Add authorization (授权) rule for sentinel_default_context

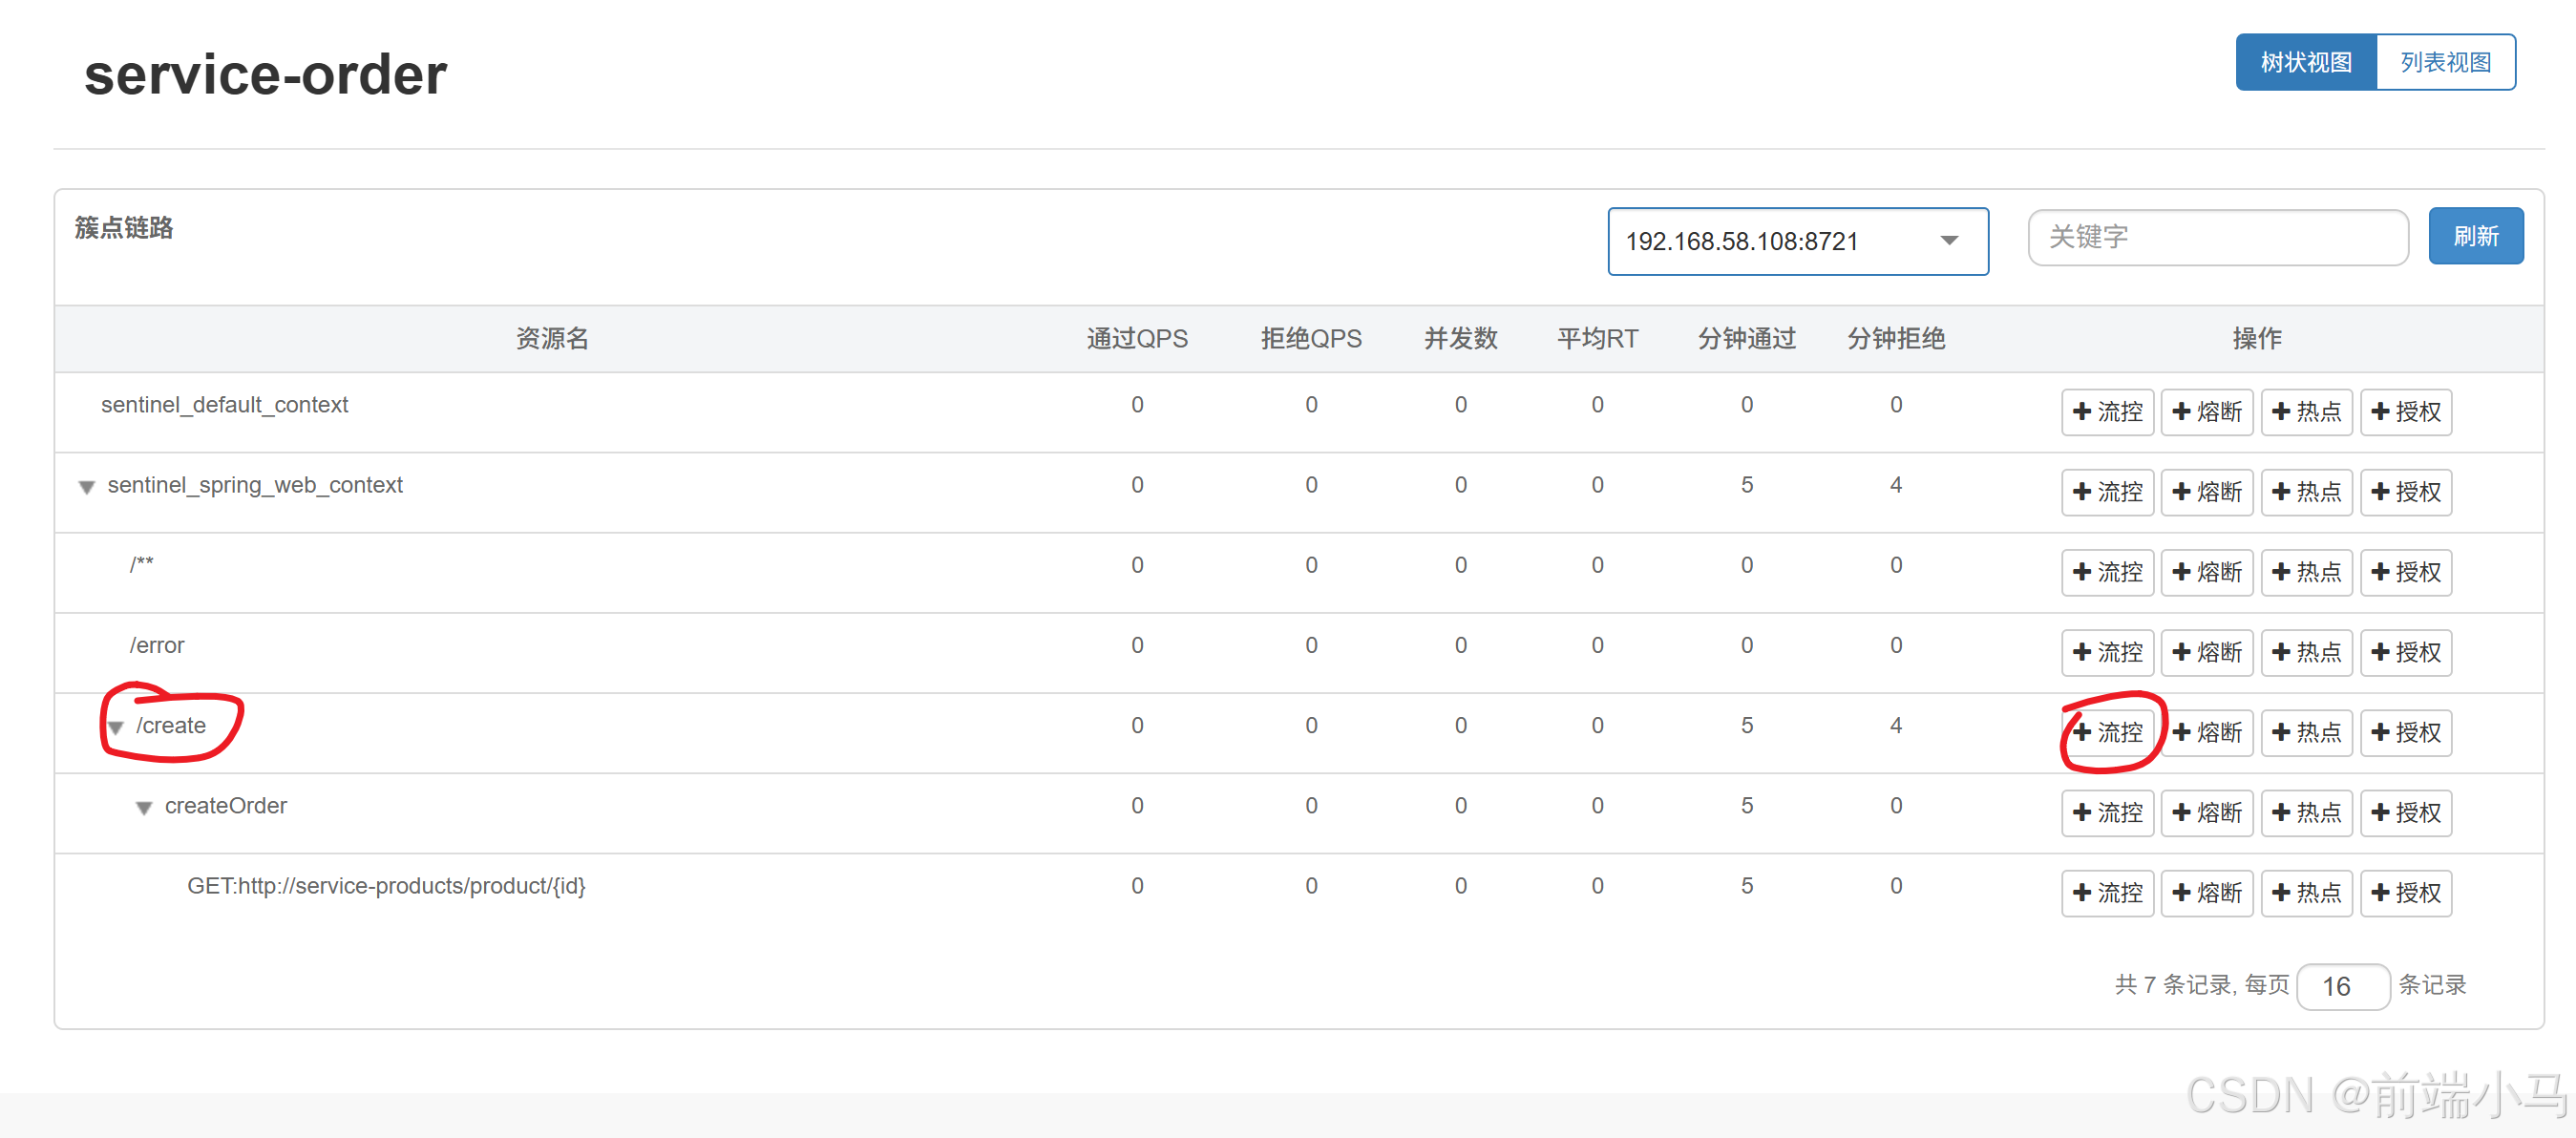click(x=2406, y=412)
